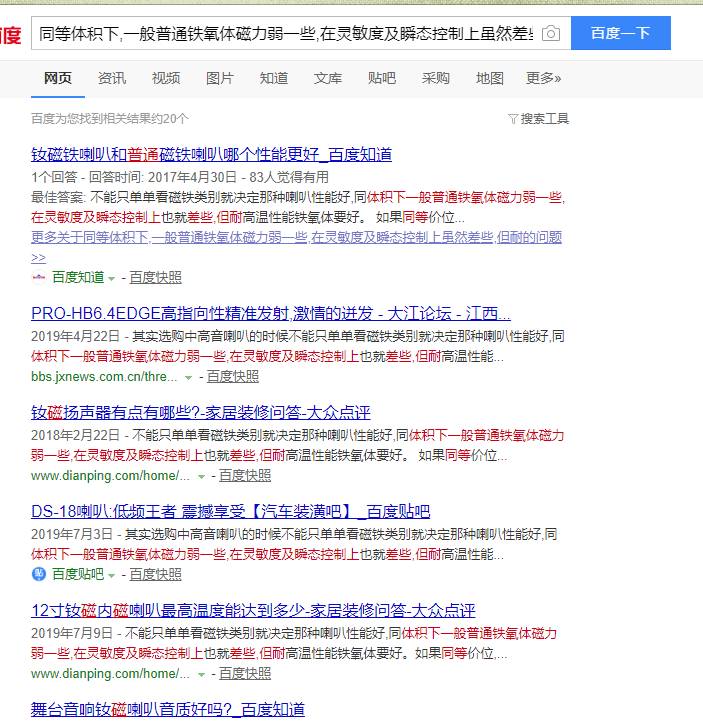Expand dropdown arrow next to bbs.jxnews.com.cn
This screenshot has height=721, width=703.
coord(188,378)
